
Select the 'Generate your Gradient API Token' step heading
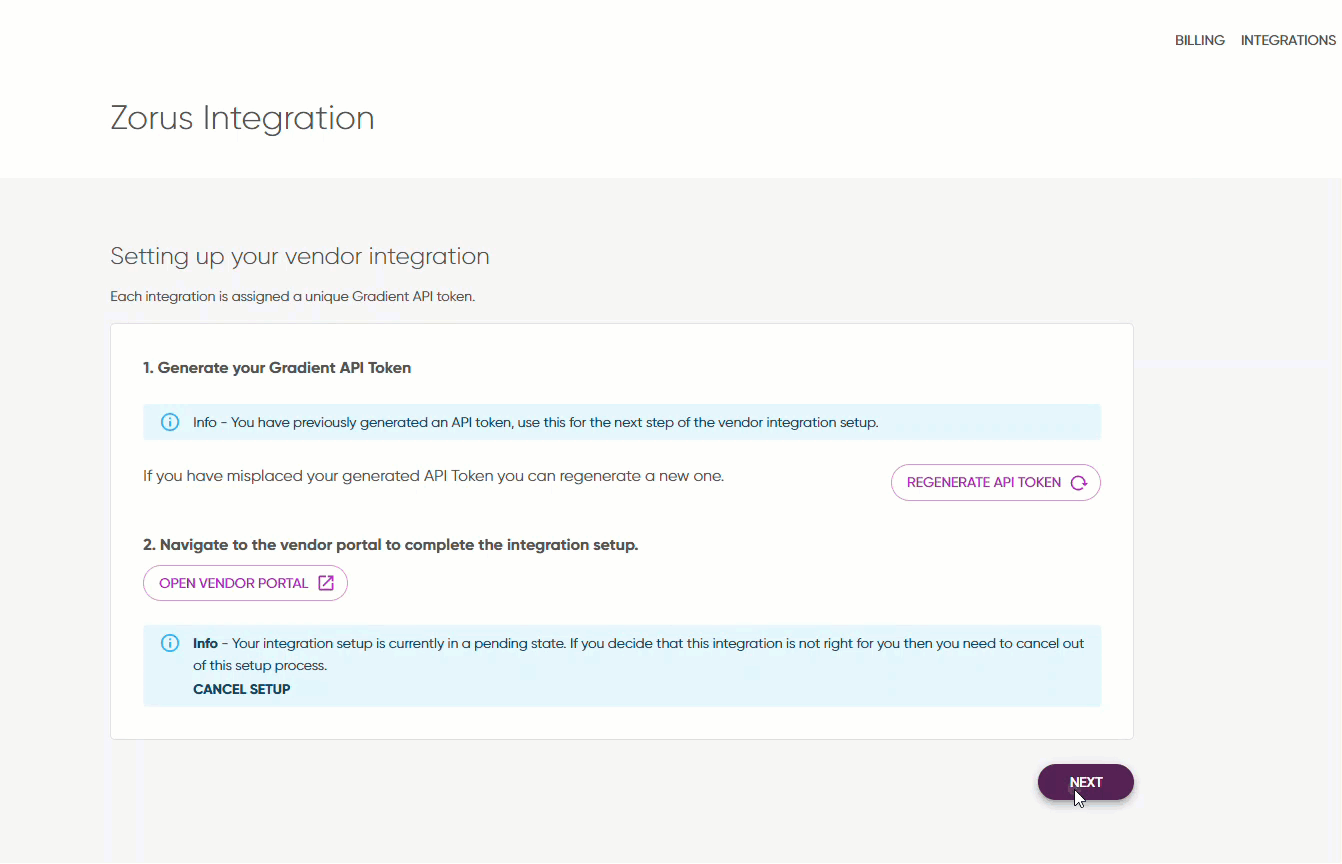coord(277,368)
